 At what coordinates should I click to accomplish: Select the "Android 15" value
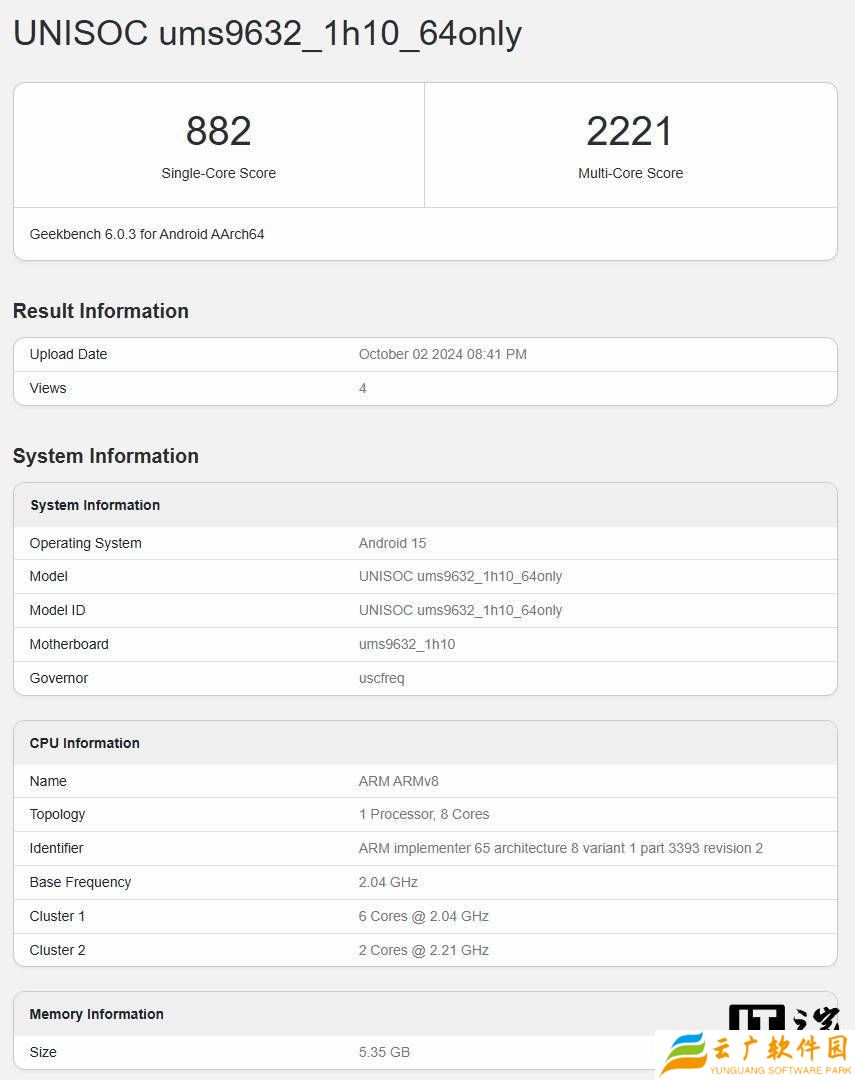pyautogui.click(x=392, y=543)
